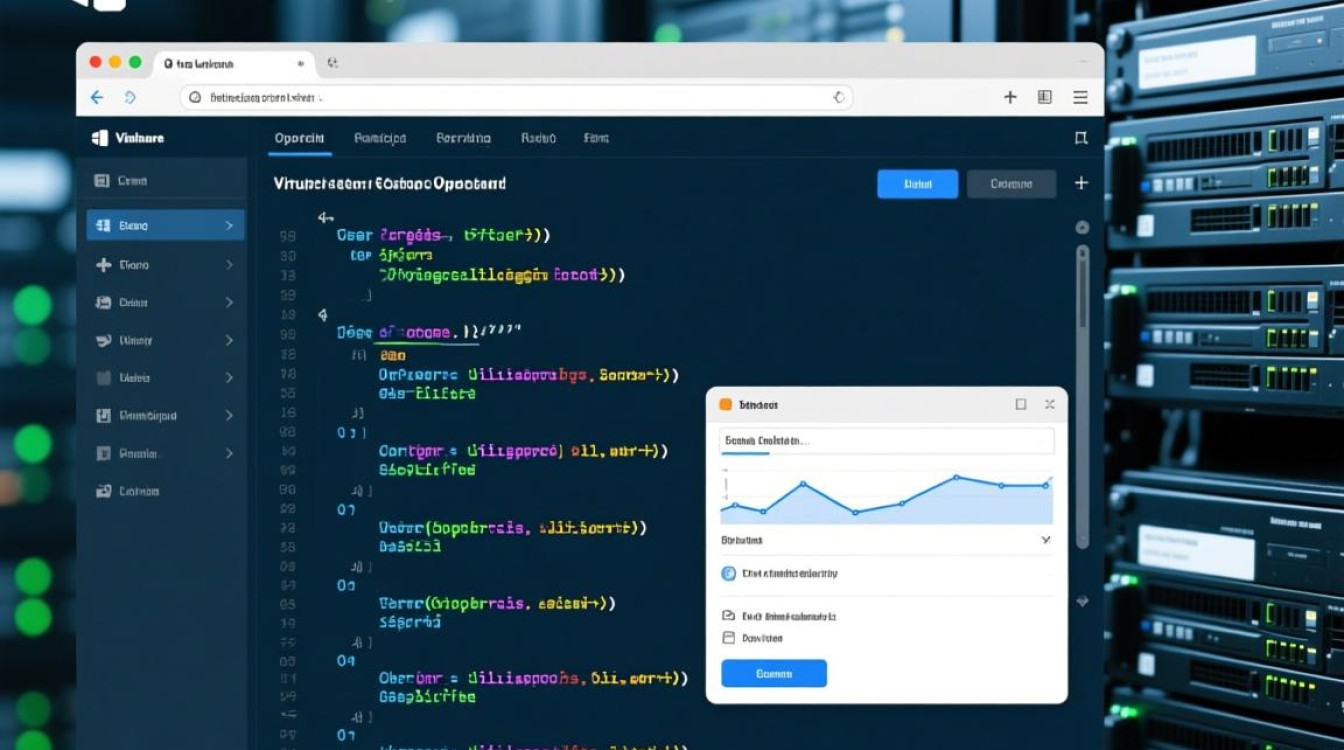The height and width of the screenshot is (750, 1344).
Task: Expand the highlighted blue sidebar item's chevron
Action: click(x=229, y=226)
